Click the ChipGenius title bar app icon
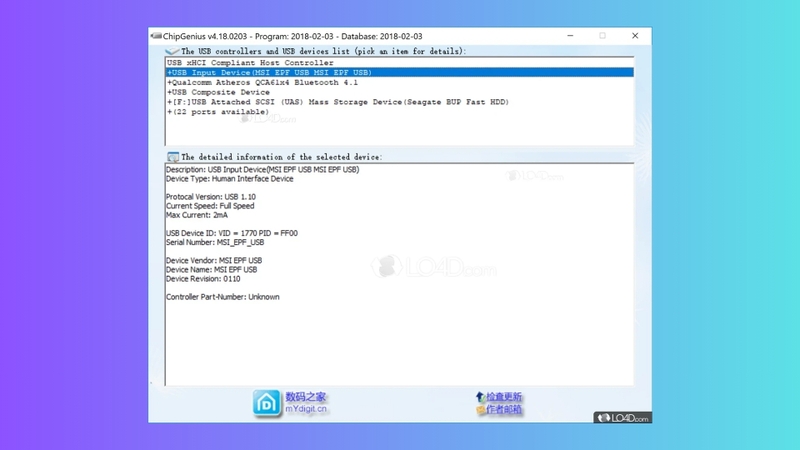This screenshot has height=450, width=800. (156, 36)
